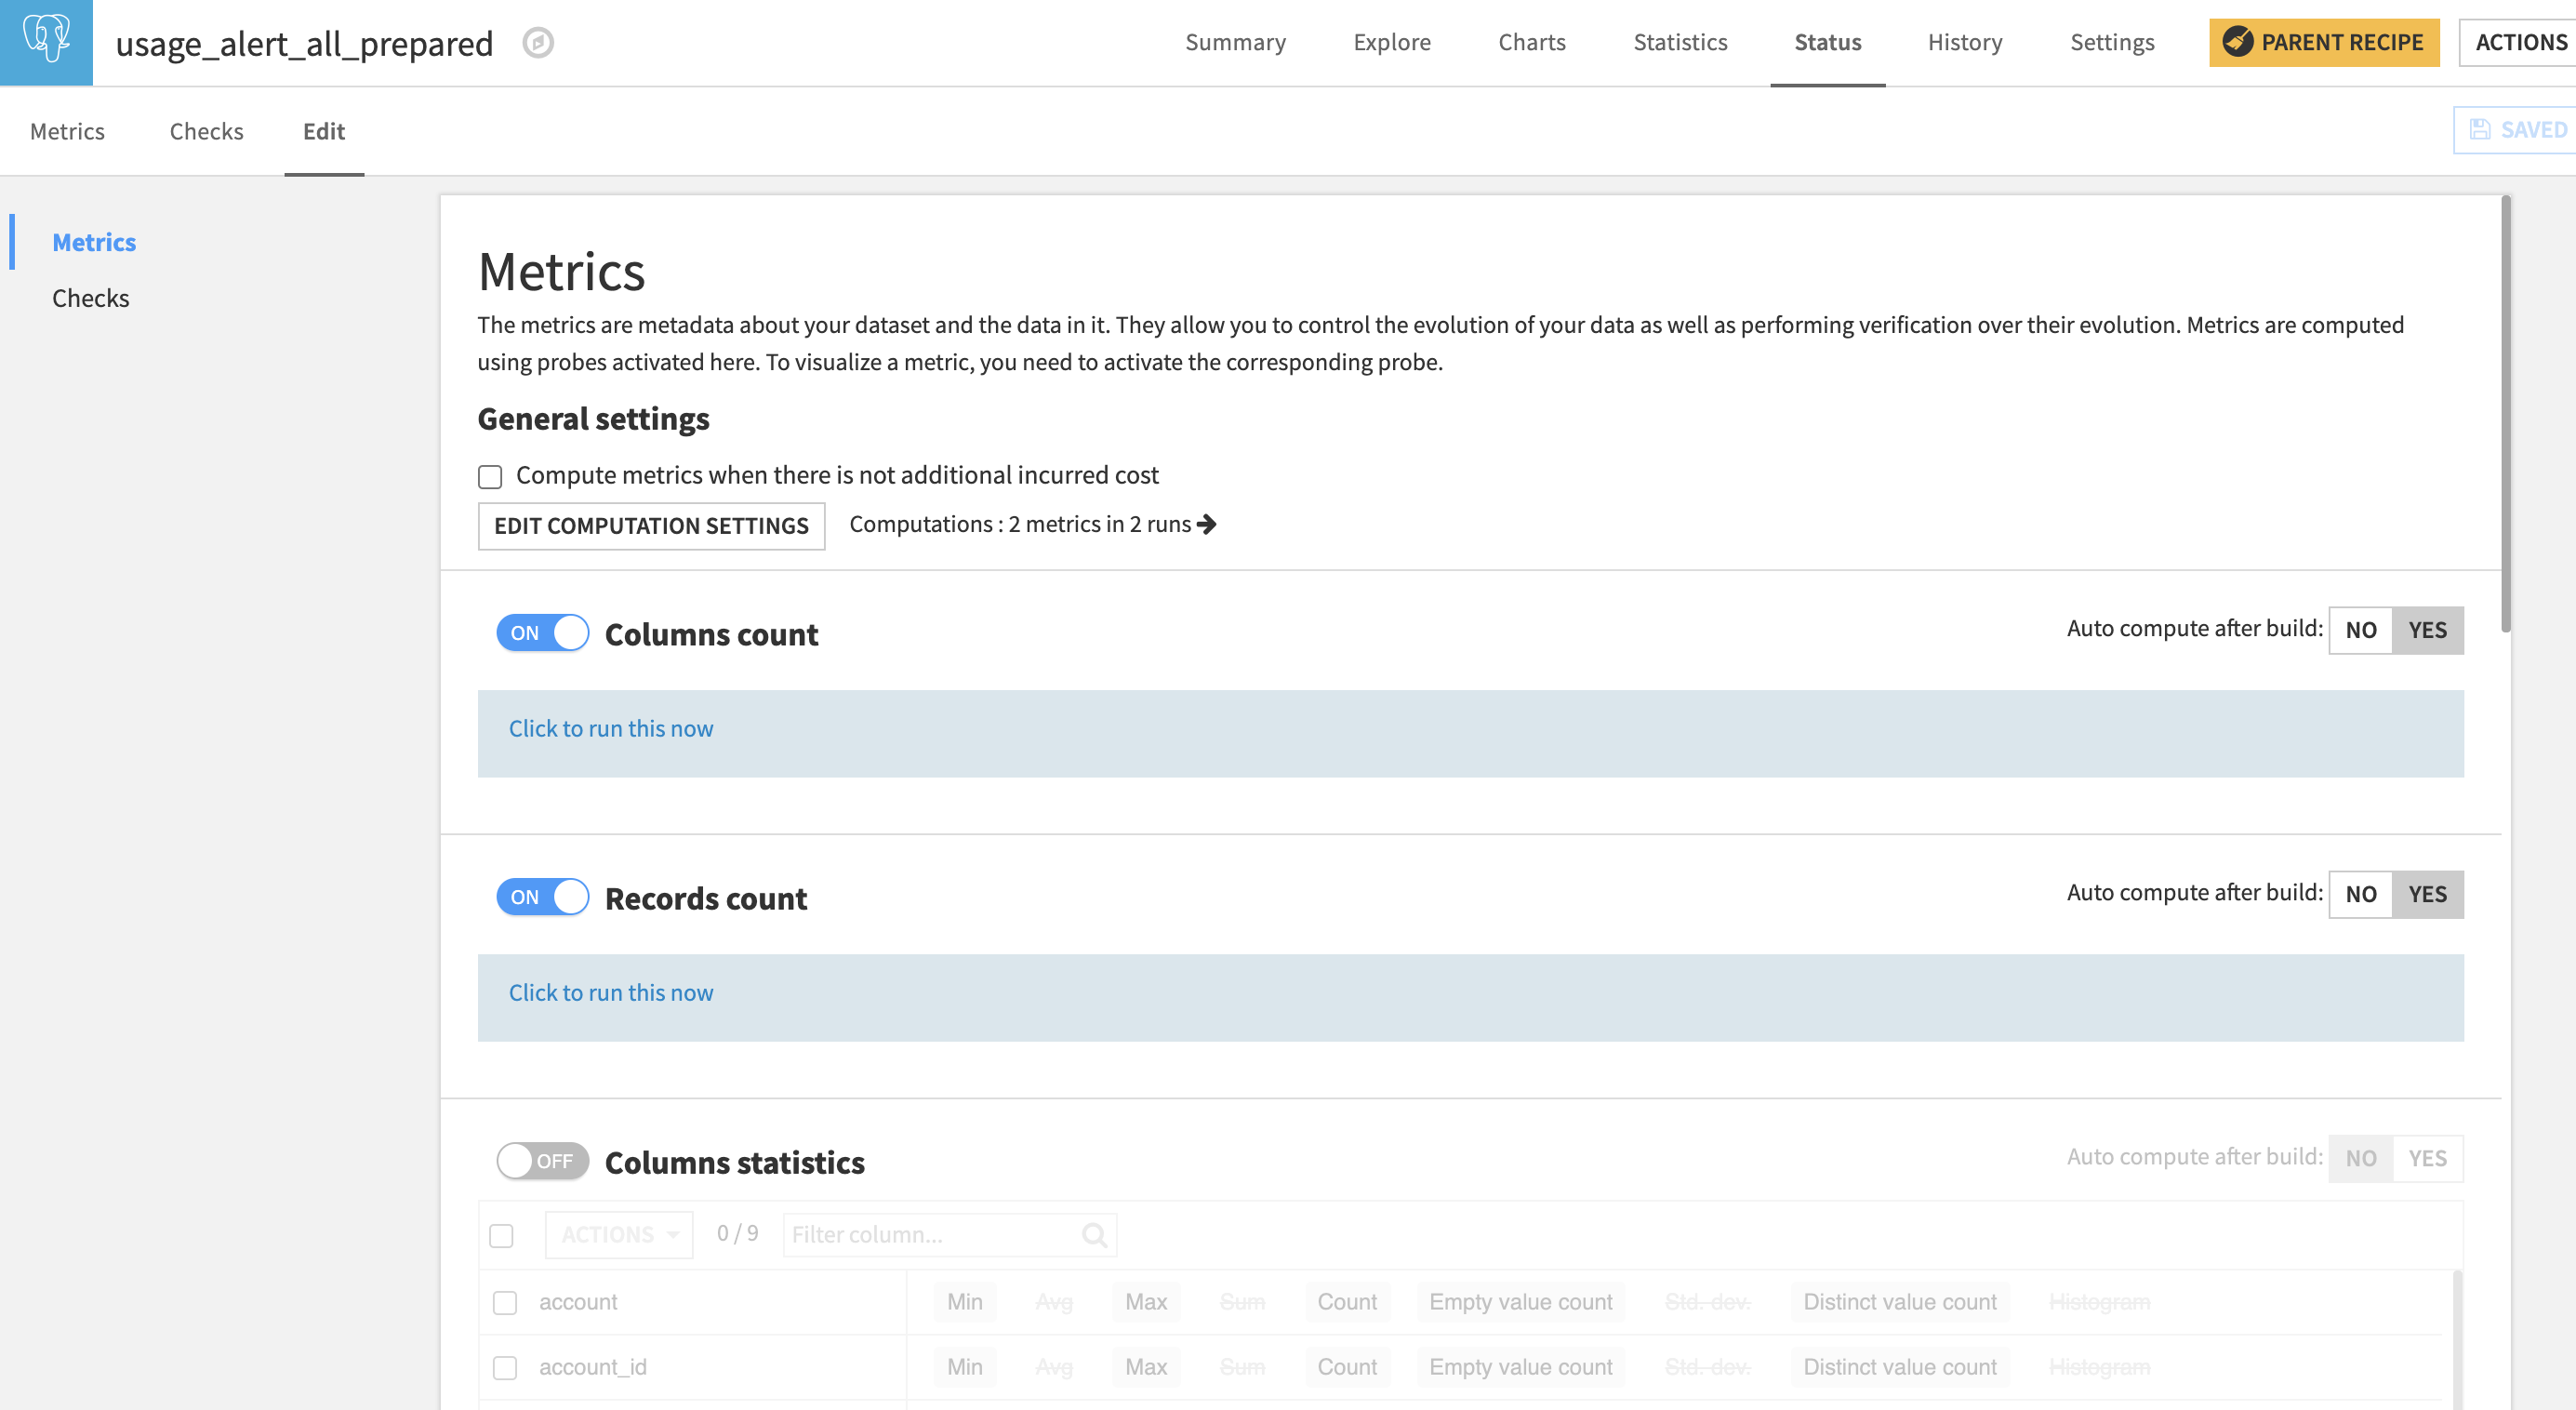The width and height of the screenshot is (2576, 1410).
Task: Toggle Max for the account_id column
Action: click(x=1146, y=1367)
